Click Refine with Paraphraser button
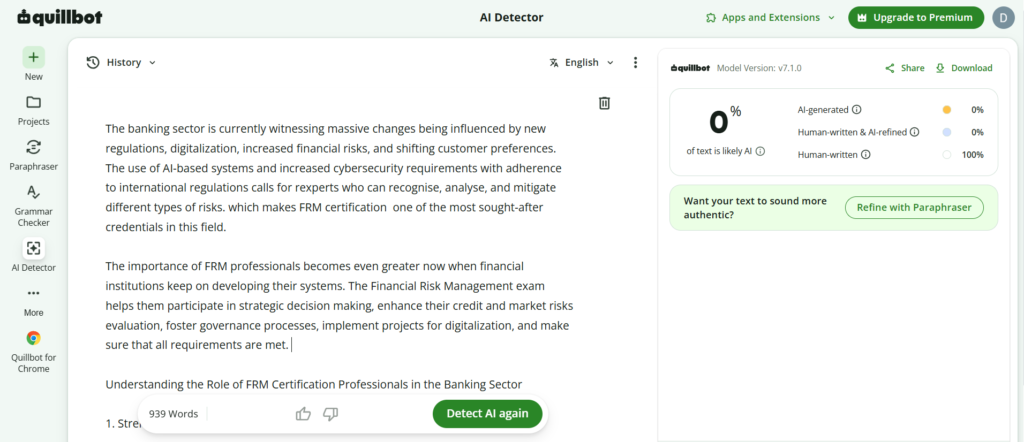 914,208
